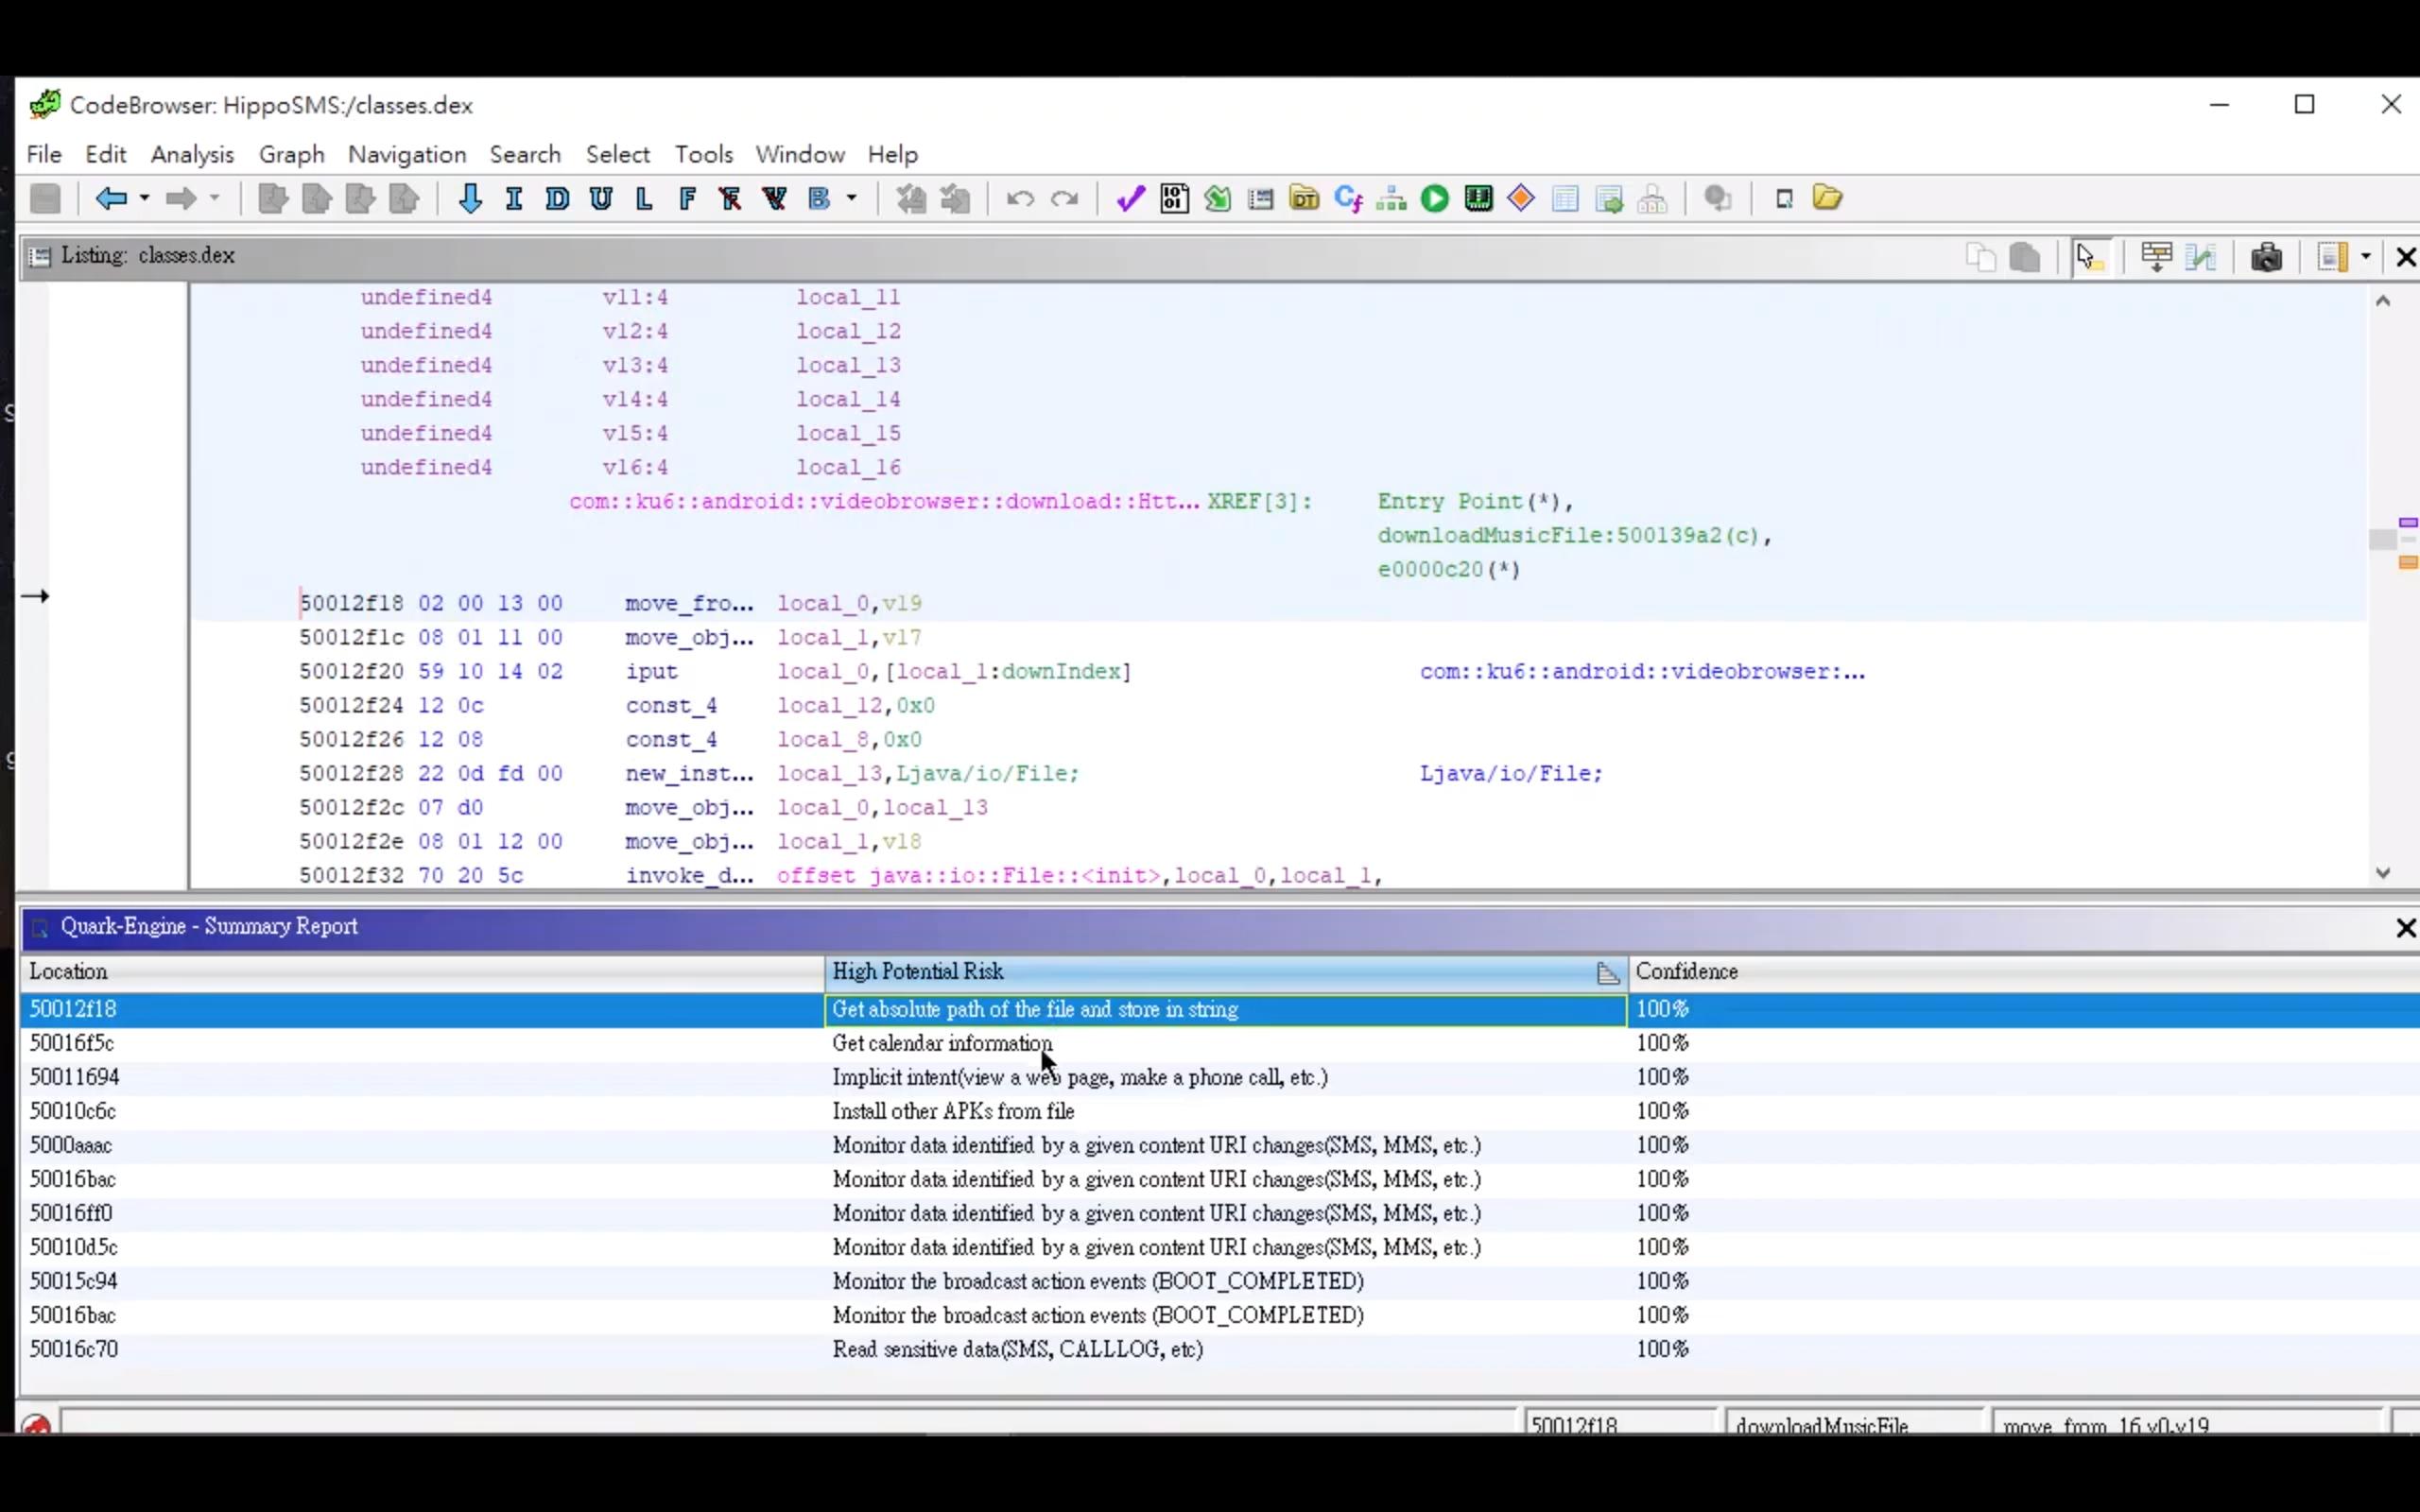This screenshot has height=1512, width=2420.
Task: Click the Script Manager green play icon
Action: click(1434, 198)
